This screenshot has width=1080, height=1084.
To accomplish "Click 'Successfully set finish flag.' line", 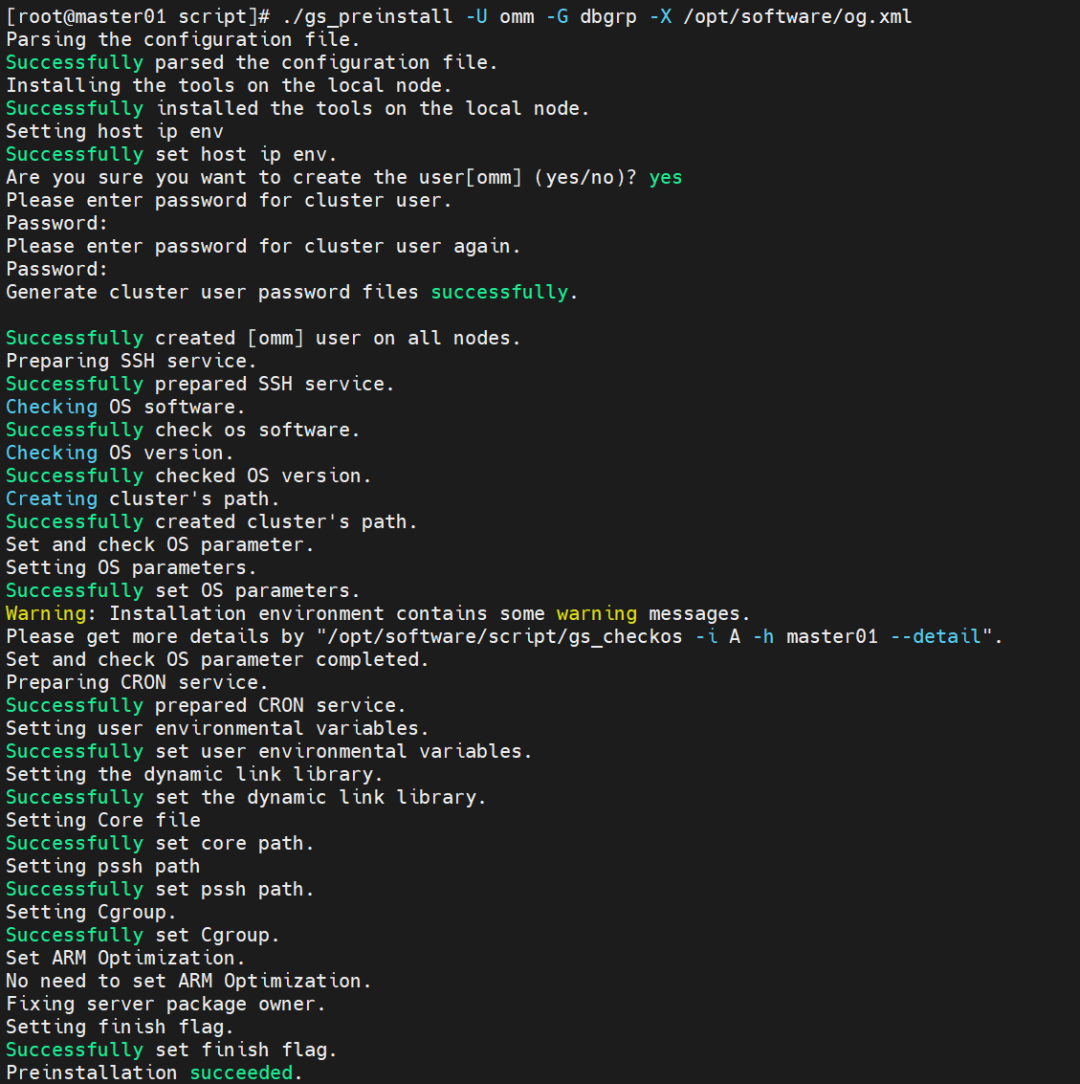I will (x=171, y=1049).
